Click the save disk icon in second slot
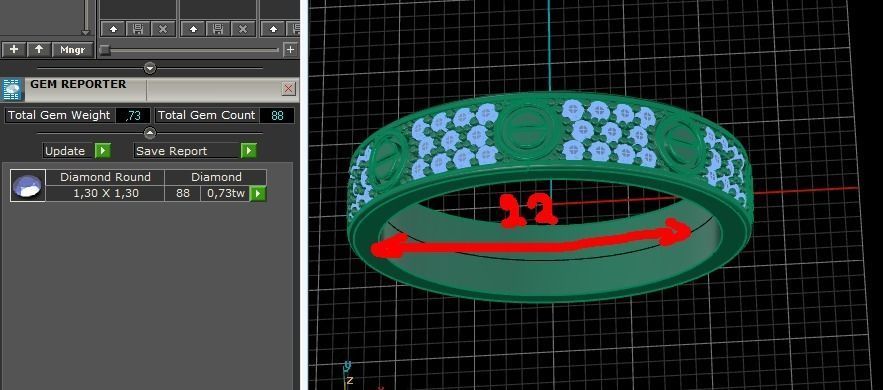This screenshot has height=390, width=883. pyautogui.click(x=218, y=29)
